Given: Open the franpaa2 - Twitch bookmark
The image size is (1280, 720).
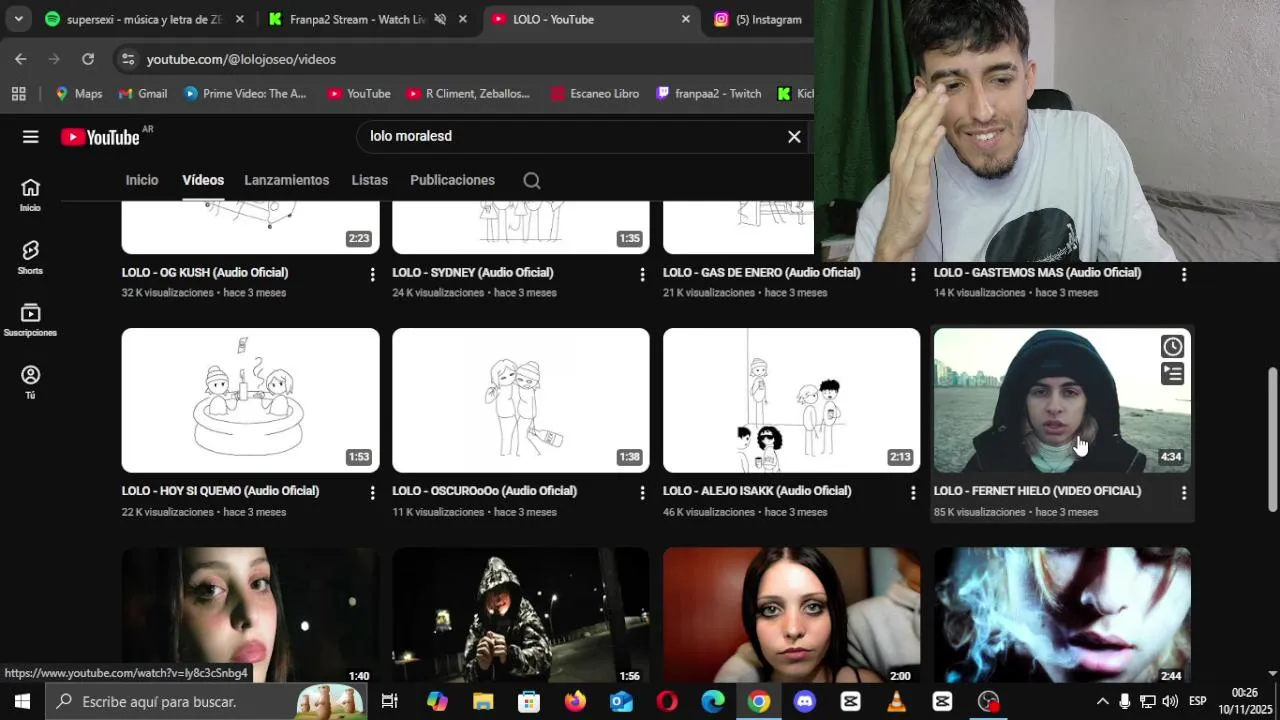Looking at the screenshot, I should coord(709,94).
